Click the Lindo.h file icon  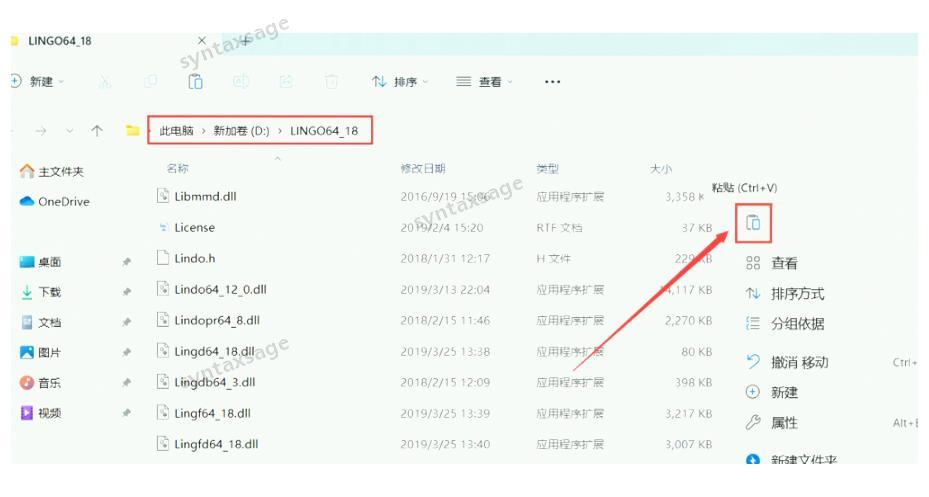coord(163,258)
